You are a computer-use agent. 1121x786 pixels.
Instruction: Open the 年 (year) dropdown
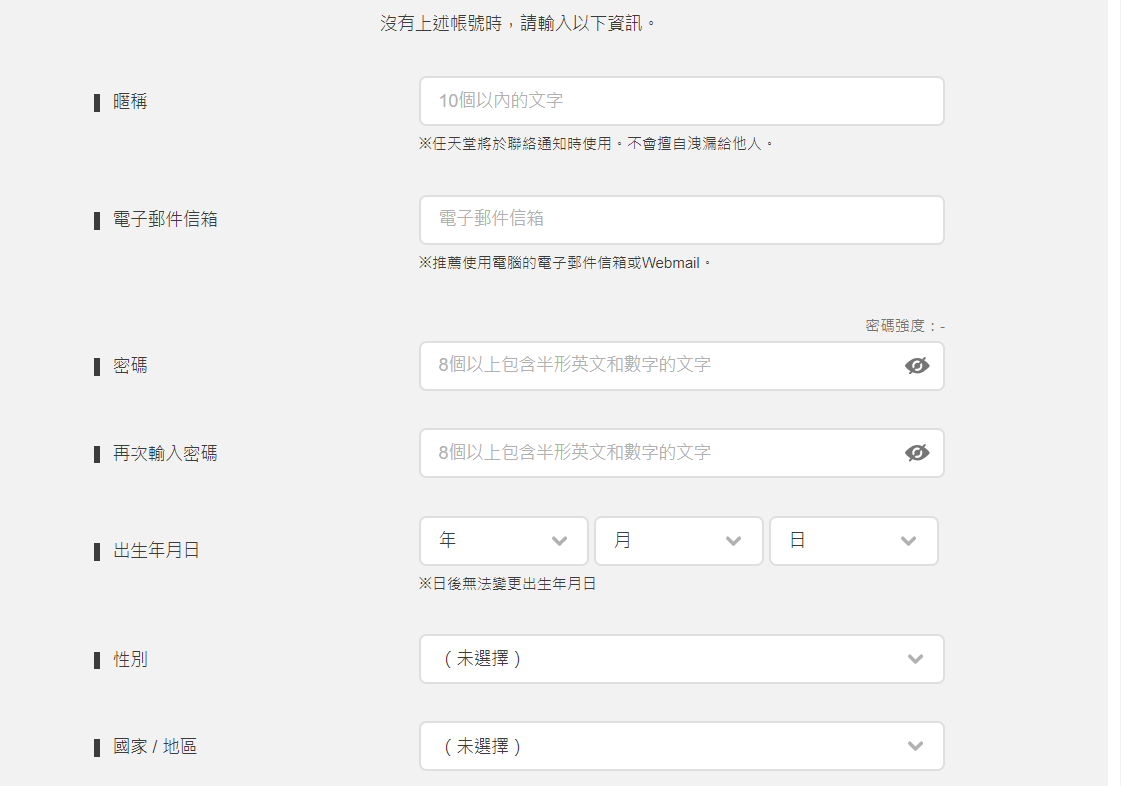click(x=503, y=540)
